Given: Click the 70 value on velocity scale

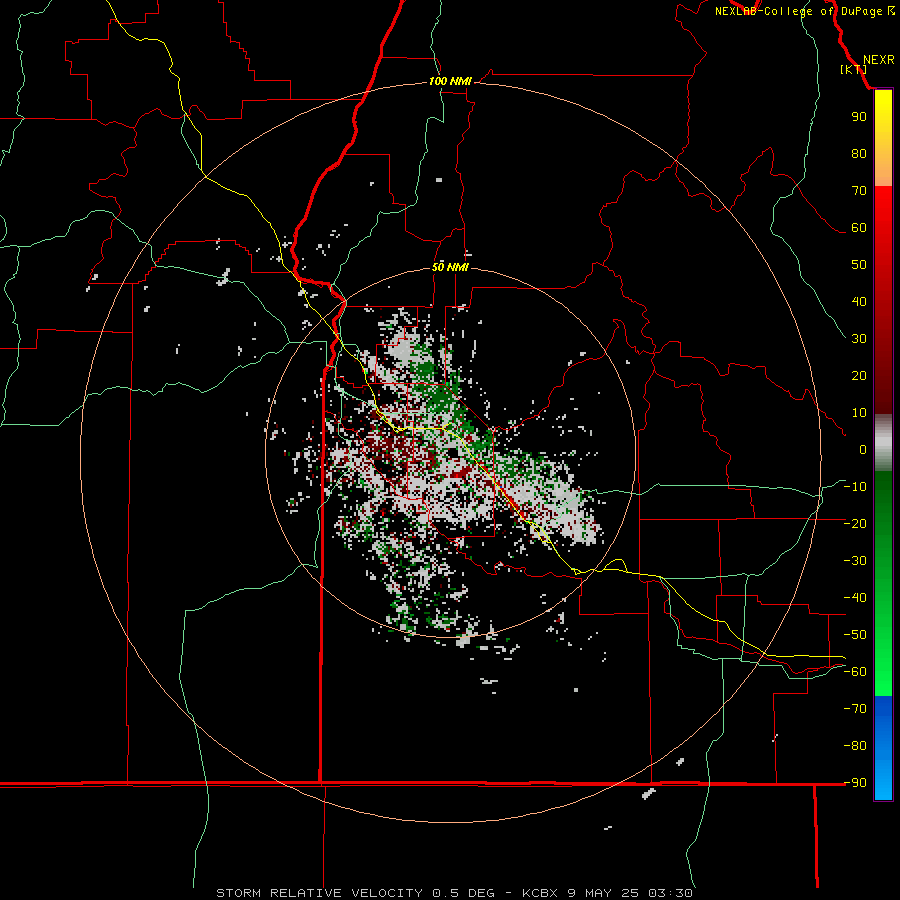Looking at the screenshot, I should pos(859,191).
